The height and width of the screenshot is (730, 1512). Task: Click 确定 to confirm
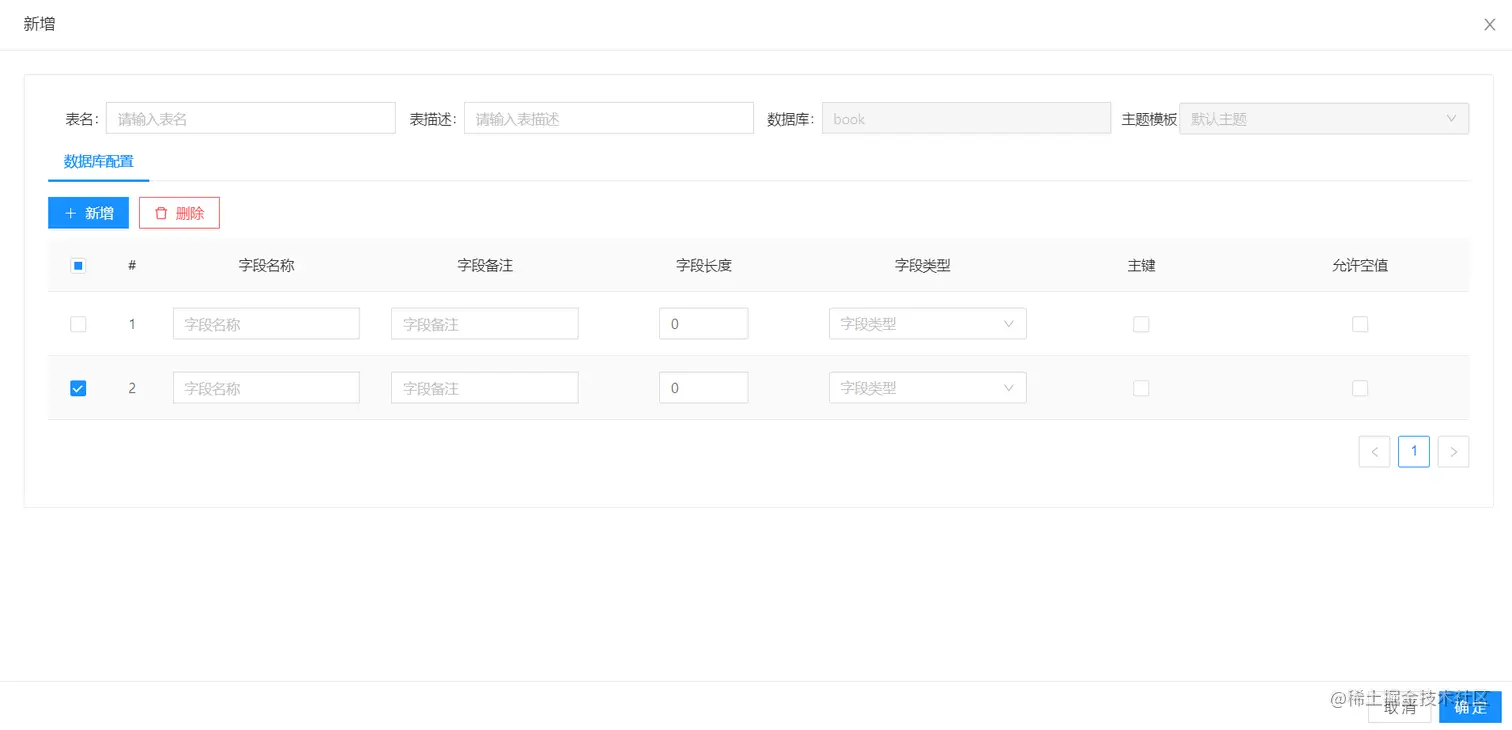(1470, 706)
